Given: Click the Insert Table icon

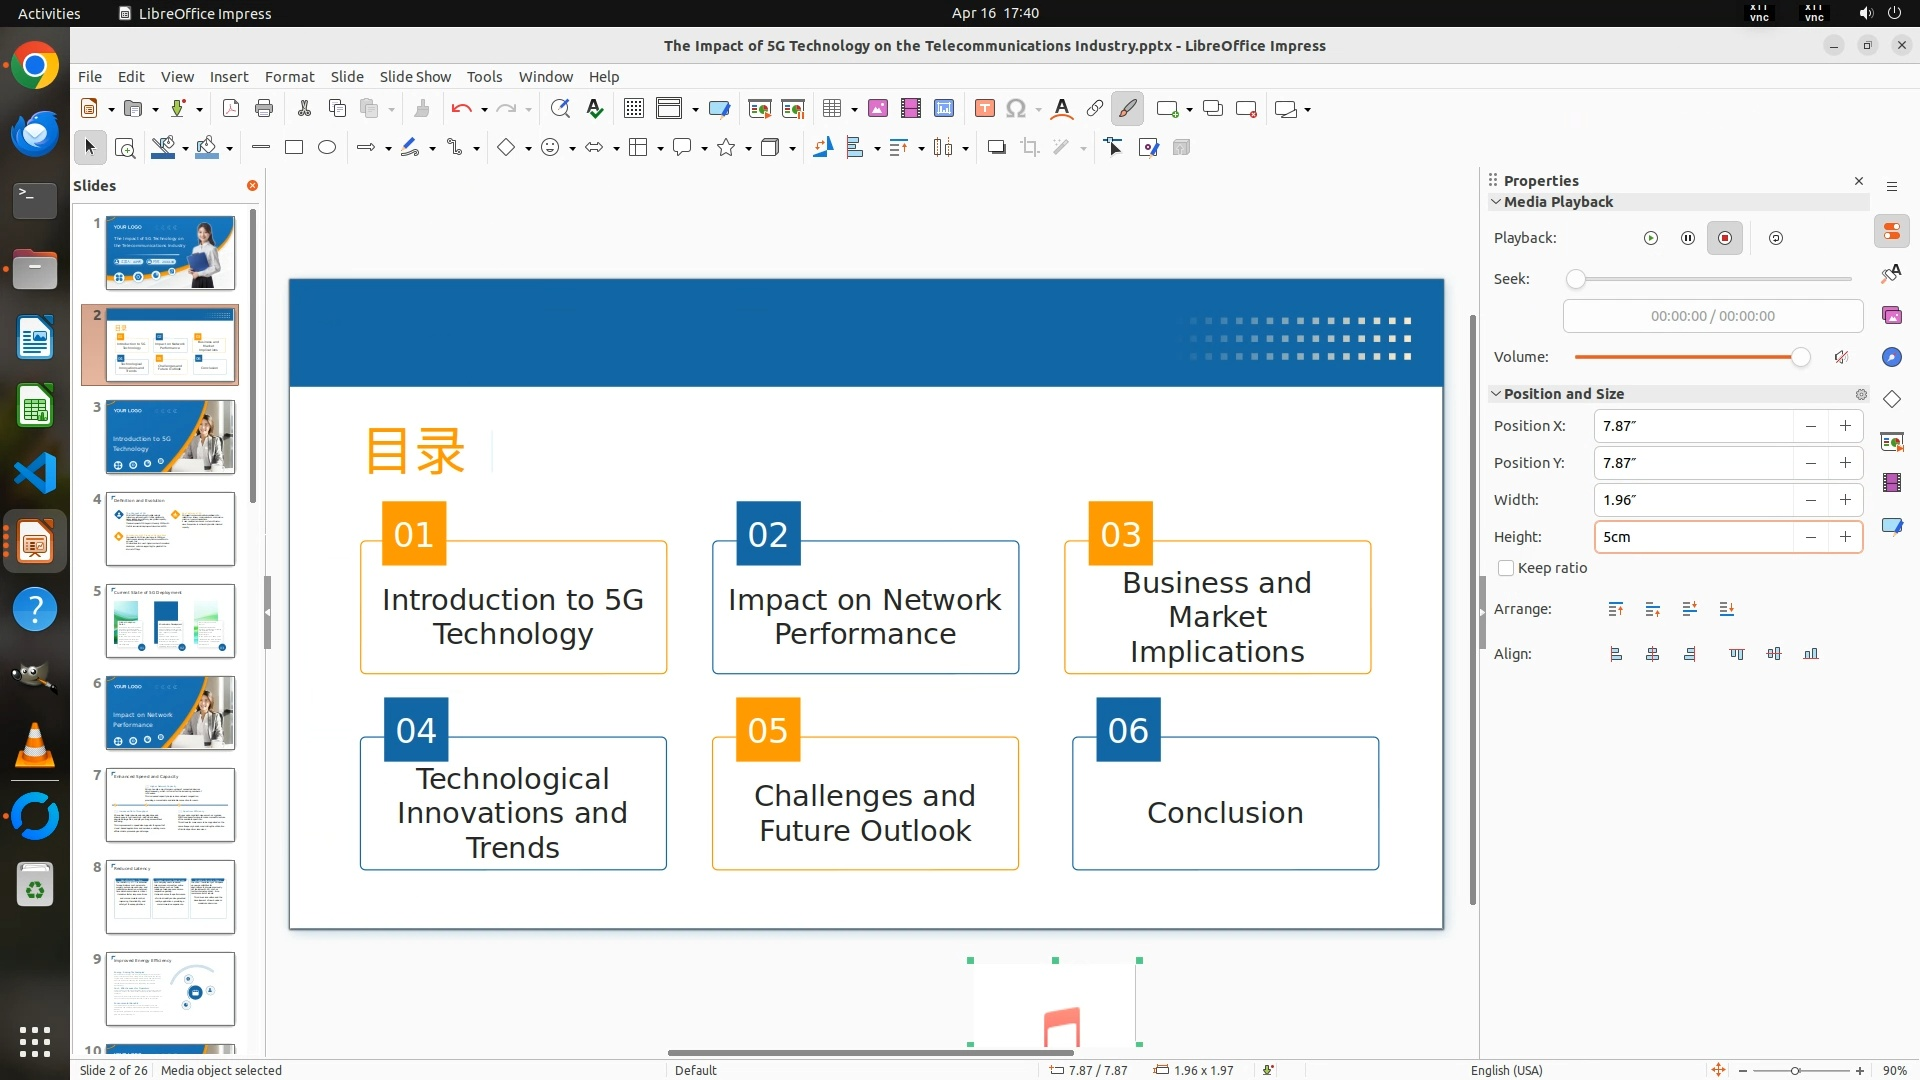Looking at the screenshot, I should (x=831, y=108).
